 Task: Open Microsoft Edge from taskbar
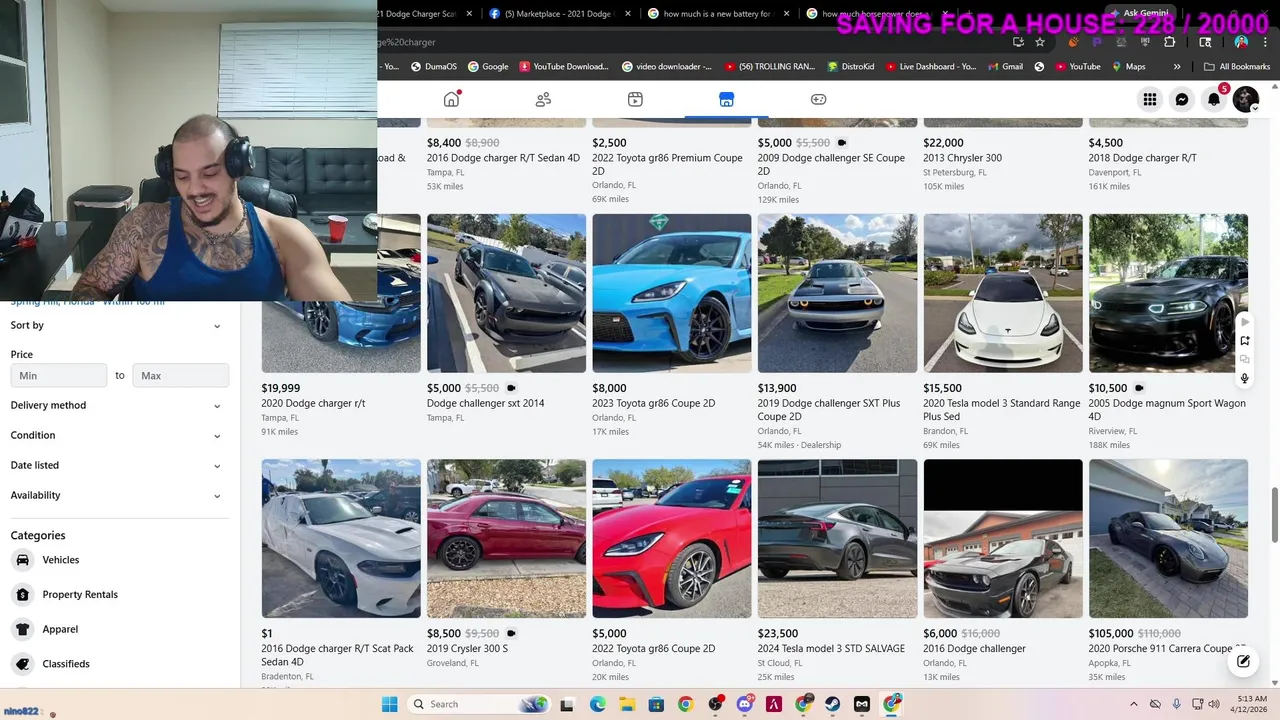tap(597, 704)
